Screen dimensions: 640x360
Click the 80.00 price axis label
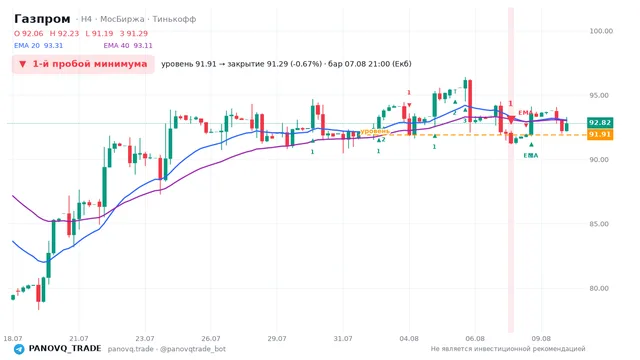(x=598, y=288)
